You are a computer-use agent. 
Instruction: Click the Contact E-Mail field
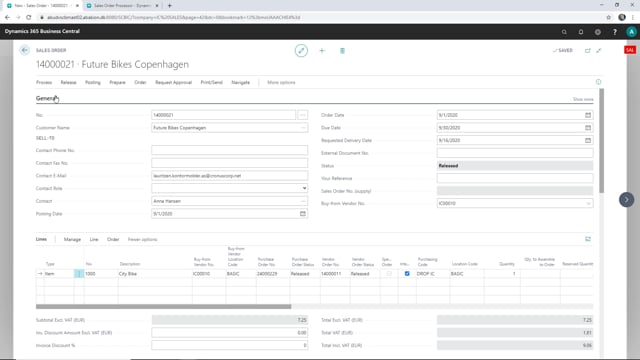coord(229,176)
